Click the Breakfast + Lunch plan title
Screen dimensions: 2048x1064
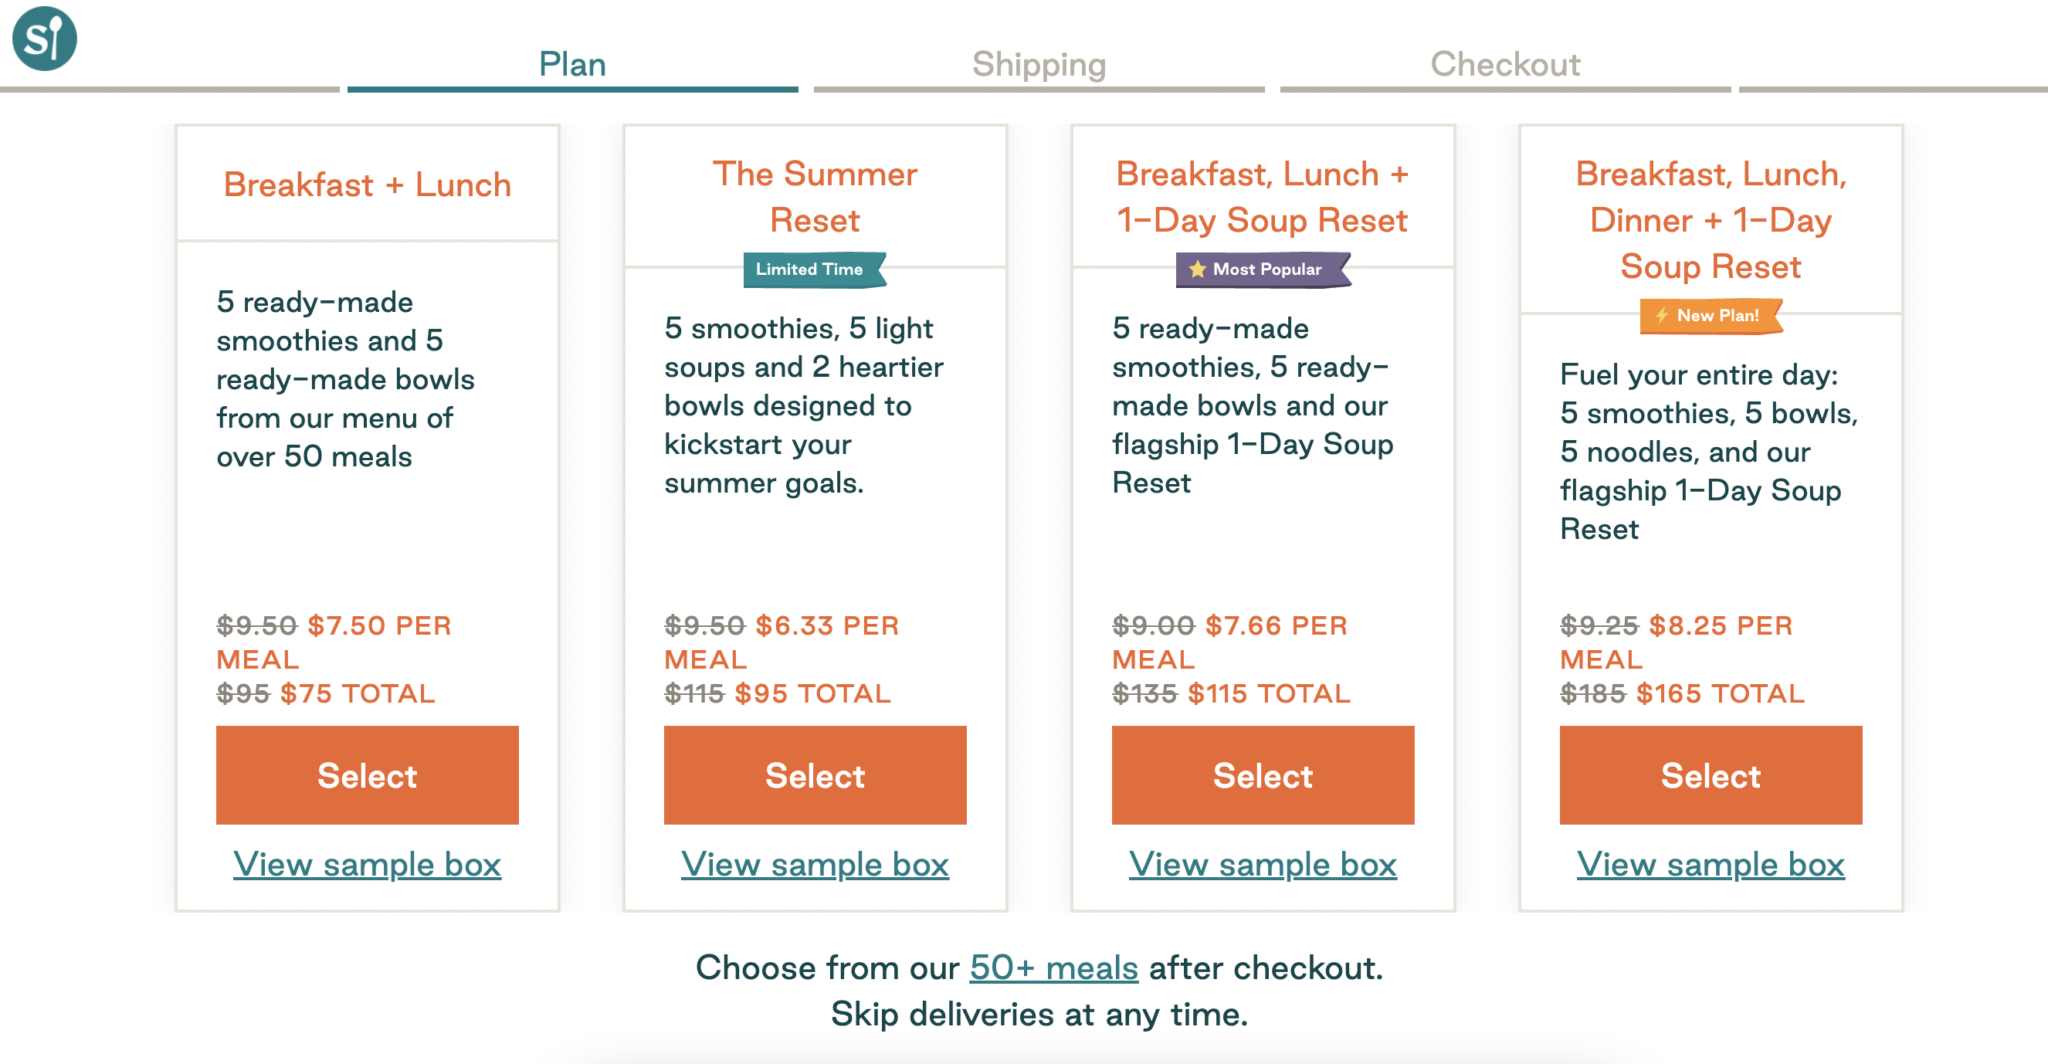pos(367,185)
